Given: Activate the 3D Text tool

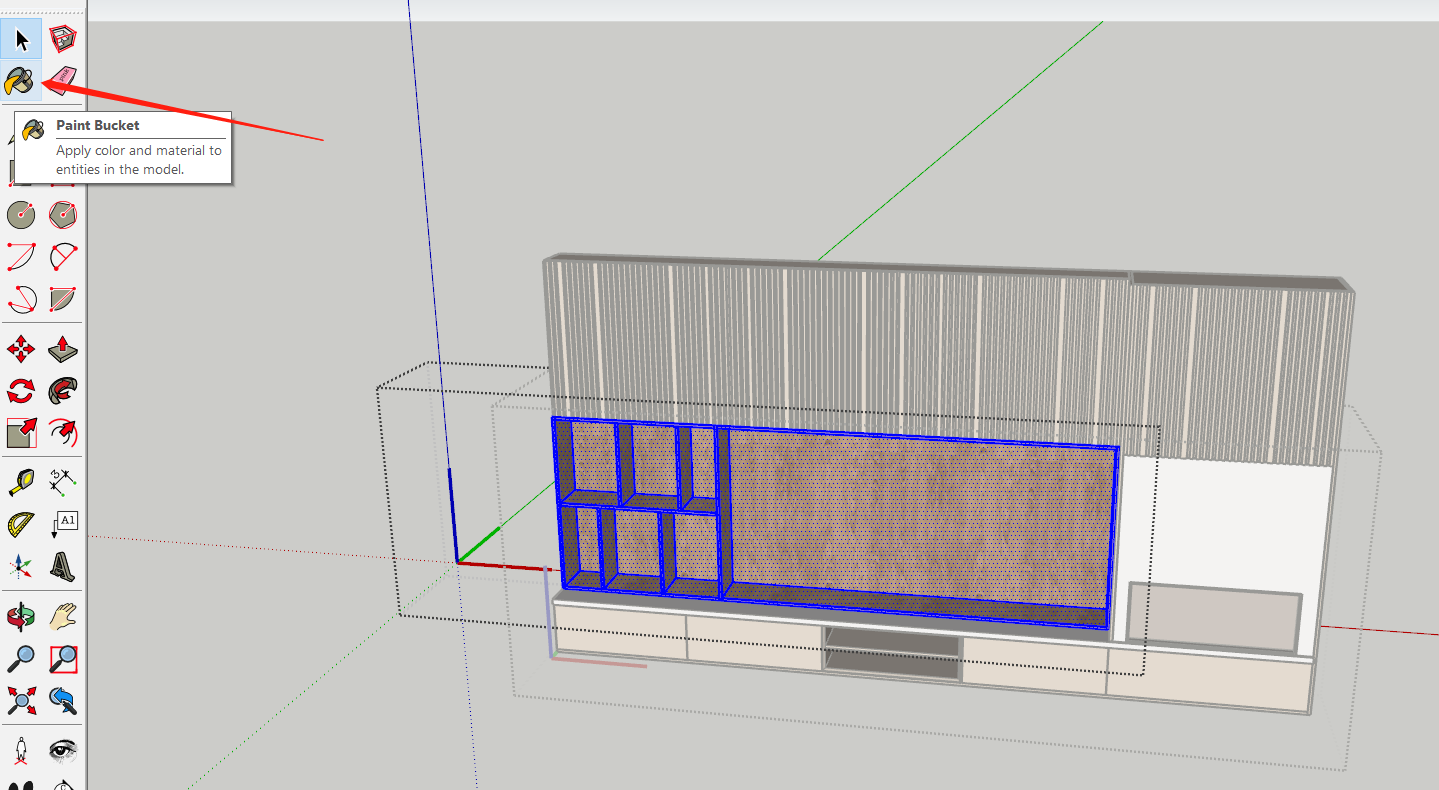Looking at the screenshot, I should [63, 566].
